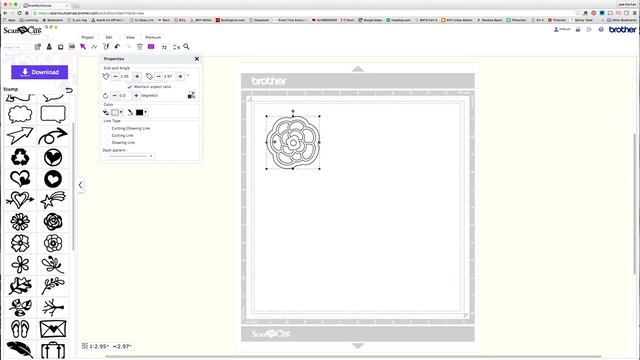The width and height of the screenshot is (640, 360).
Task: Insert the recycle symbol stamp
Action: (20, 157)
